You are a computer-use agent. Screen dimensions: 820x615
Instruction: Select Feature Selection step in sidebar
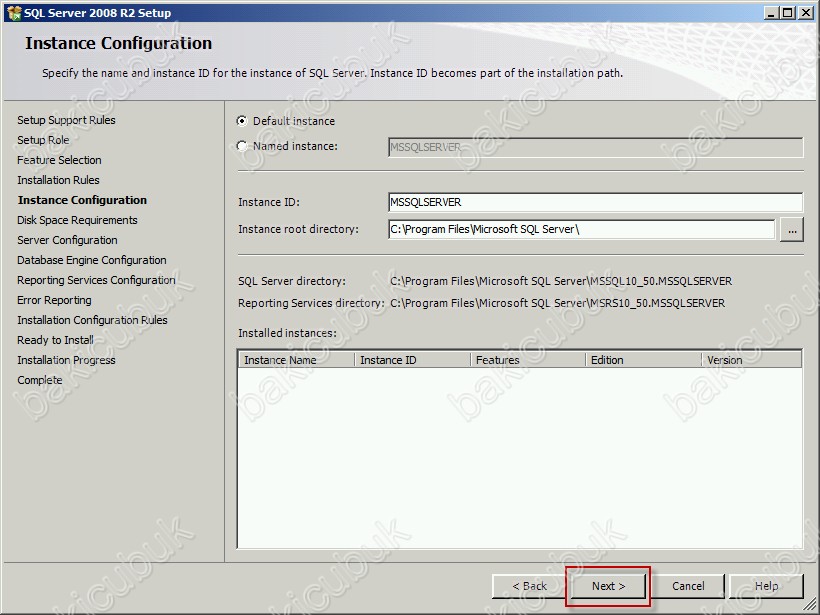[x=59, y=160]
